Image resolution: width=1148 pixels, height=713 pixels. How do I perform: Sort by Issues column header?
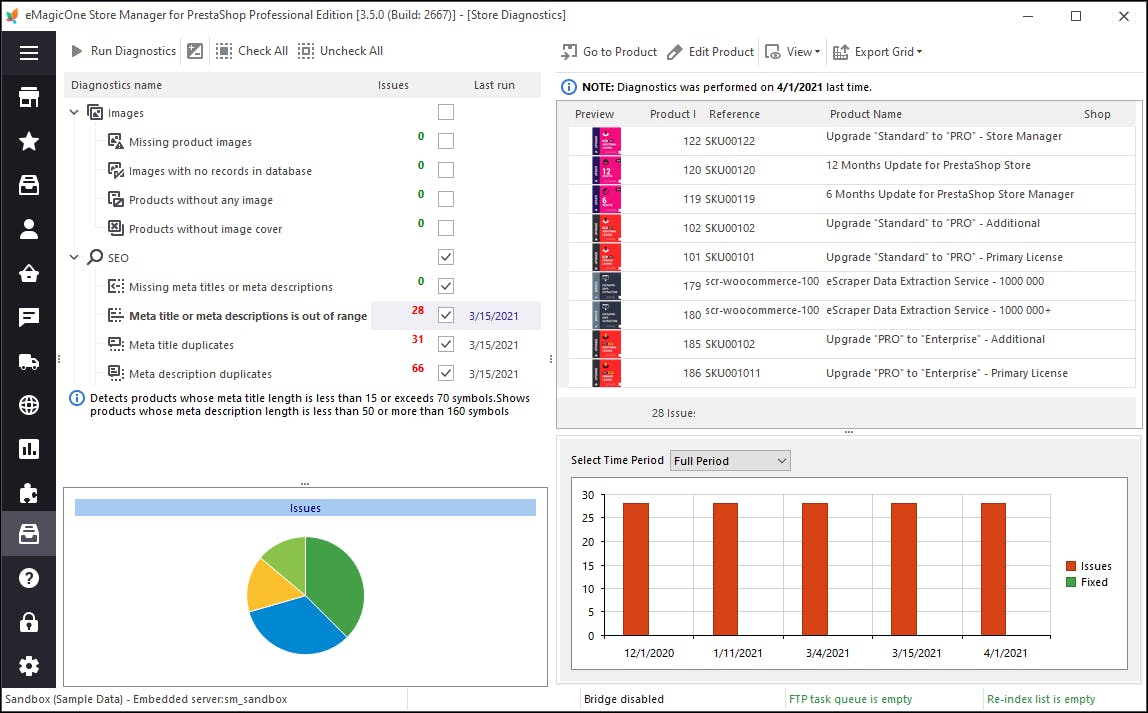pyautogui.click(x=393, y=85)
